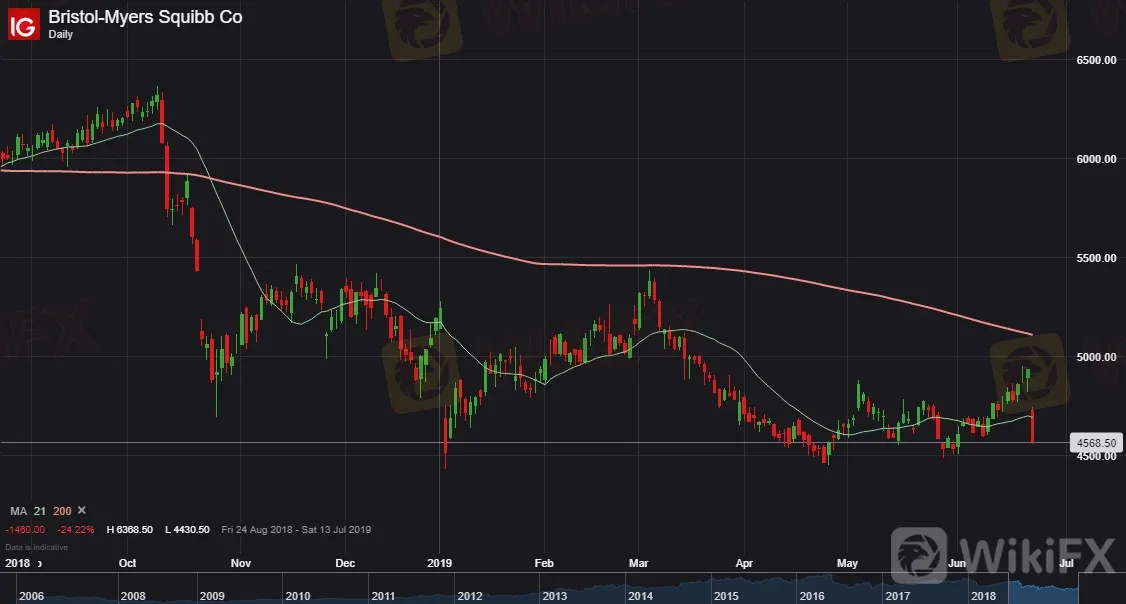Image resolution: width=1126 pixels, height=604 pixels.
Task: Open the Daily timeframe selector
Action: click(x=62, y=34)
